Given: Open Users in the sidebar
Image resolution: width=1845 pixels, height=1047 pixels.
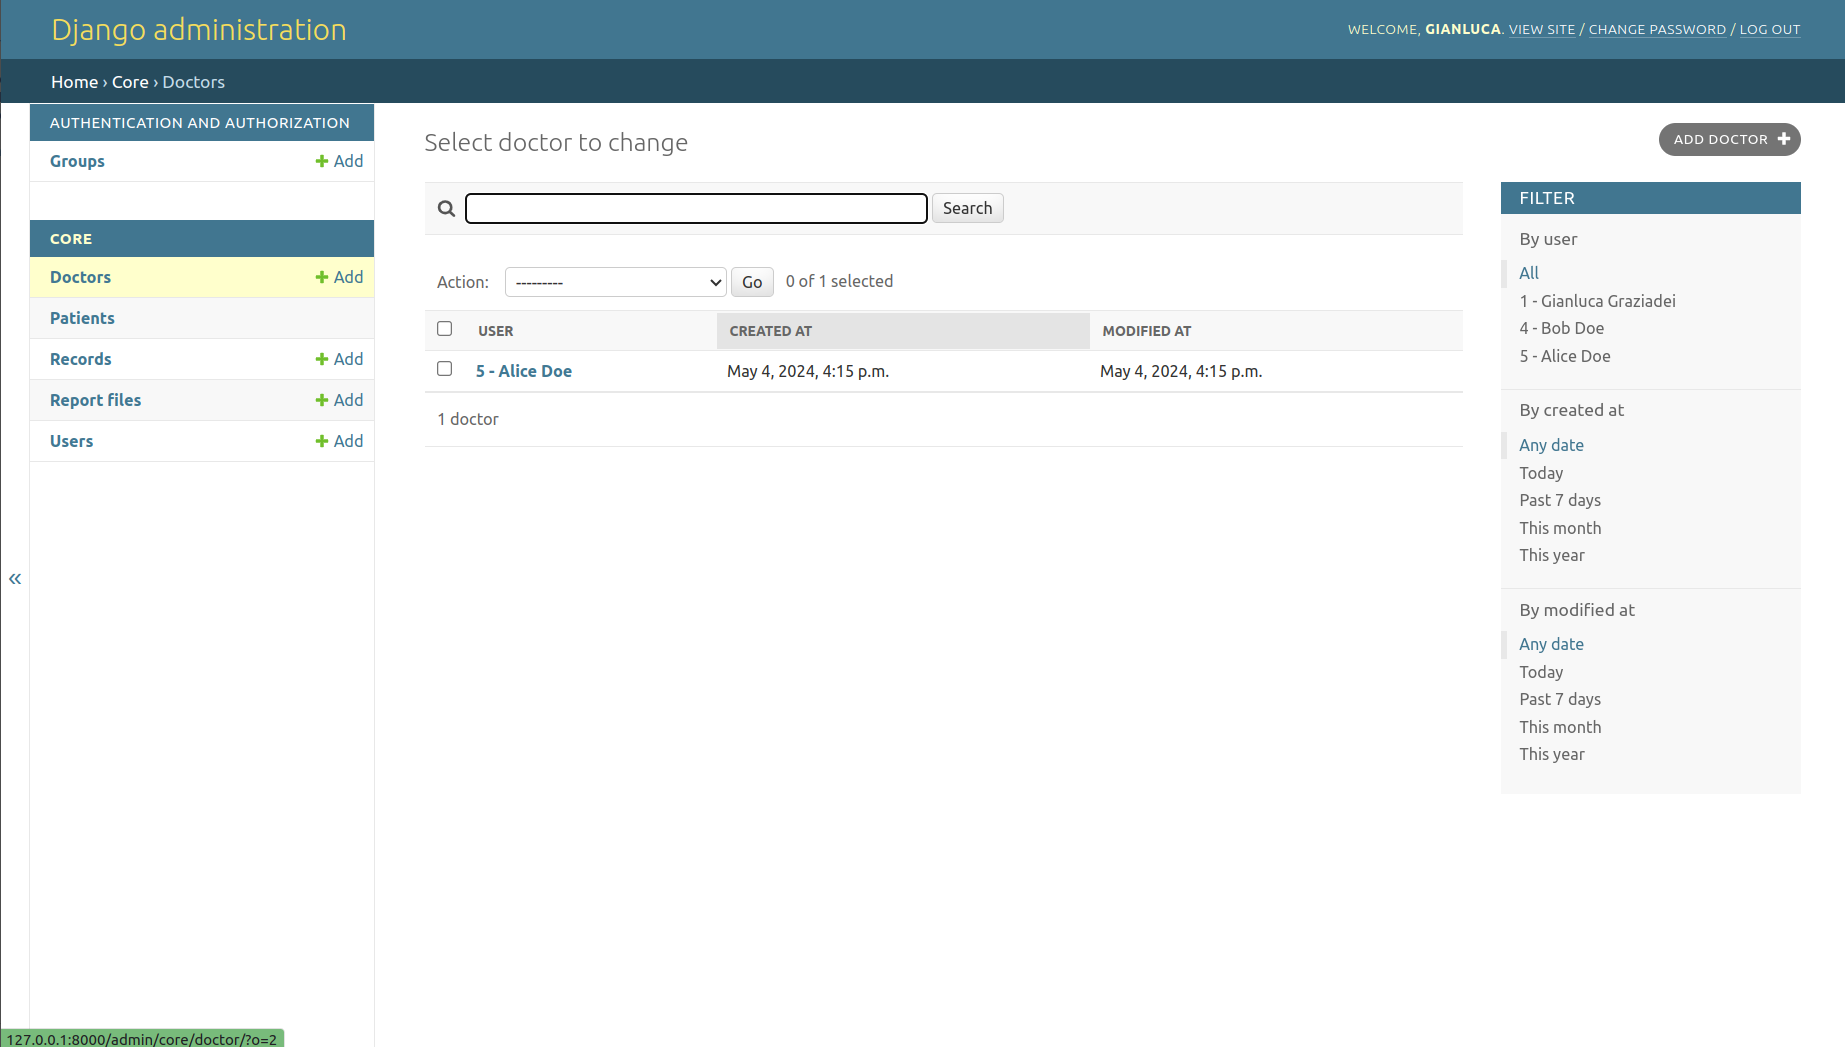Looking at the screenshot, I should coord(71,441).
